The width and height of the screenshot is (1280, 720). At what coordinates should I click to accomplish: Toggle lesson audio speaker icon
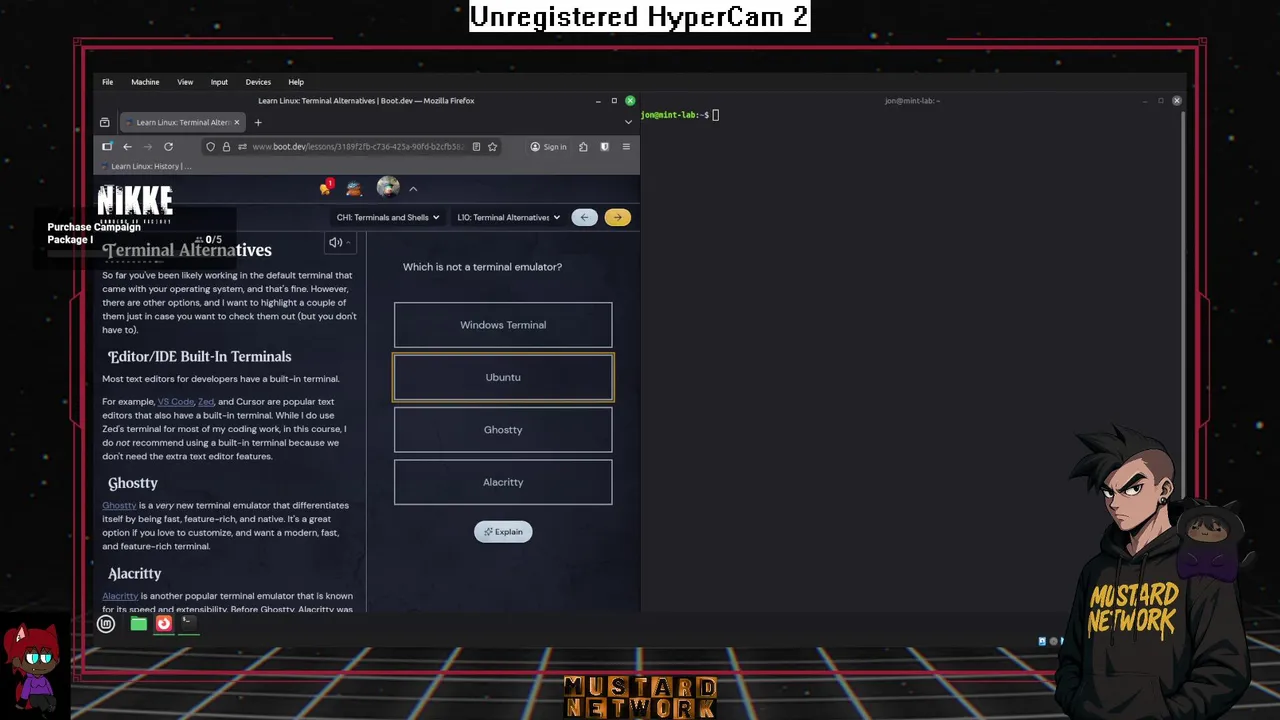[x=335, y=242]
